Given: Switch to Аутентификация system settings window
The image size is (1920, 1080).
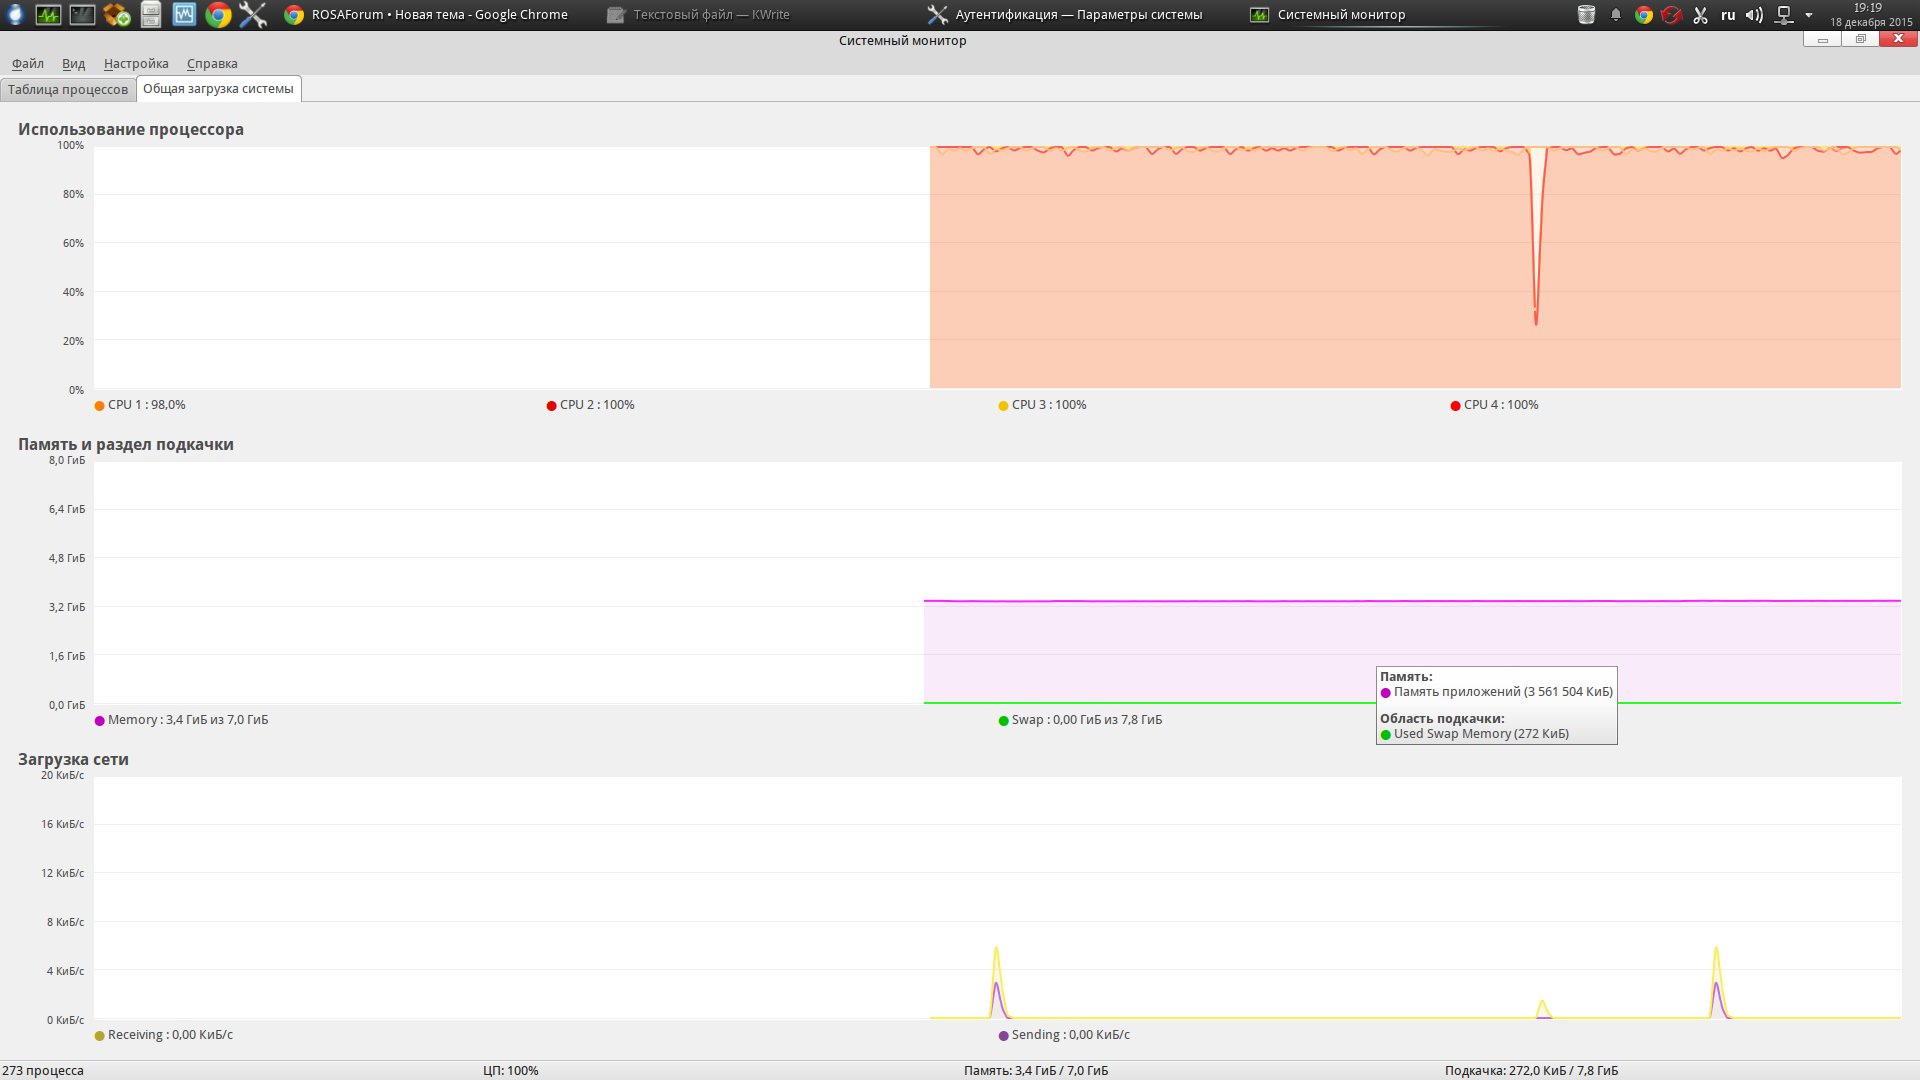Looking at the screenshot, I should (1065, 14).
